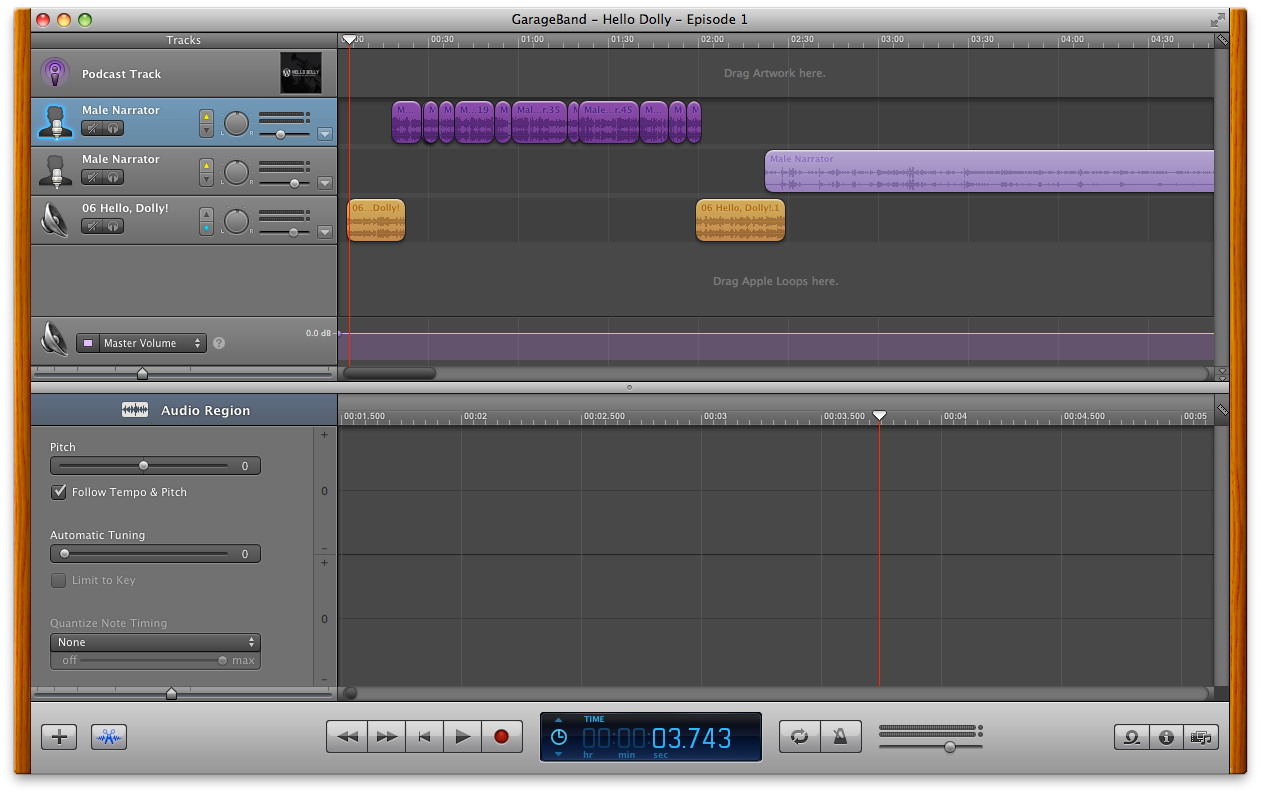Click the fast forward button

pos(385,736)
